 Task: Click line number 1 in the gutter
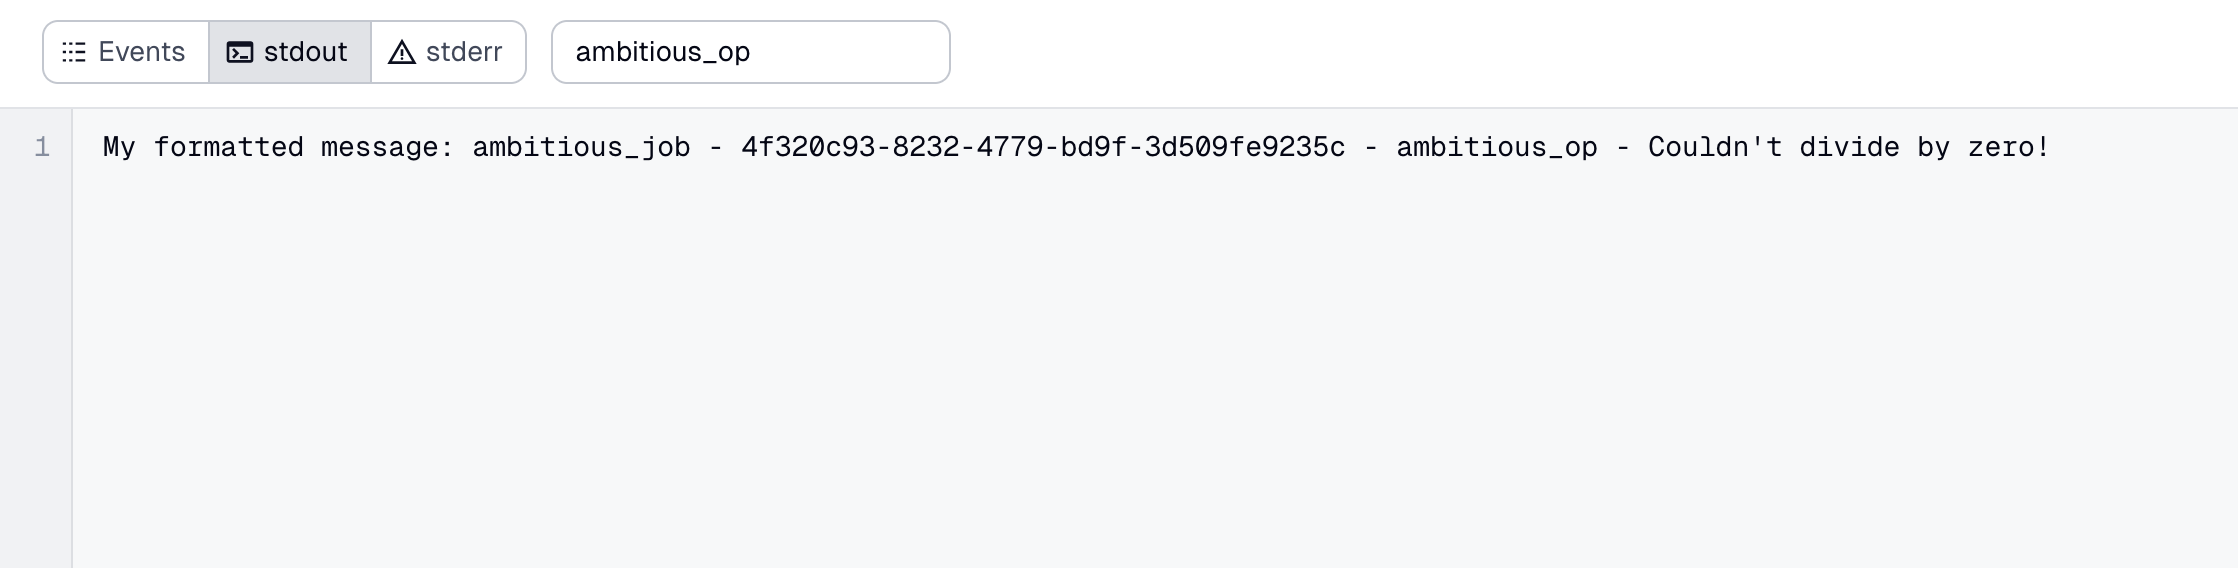(x=42, y=148)
